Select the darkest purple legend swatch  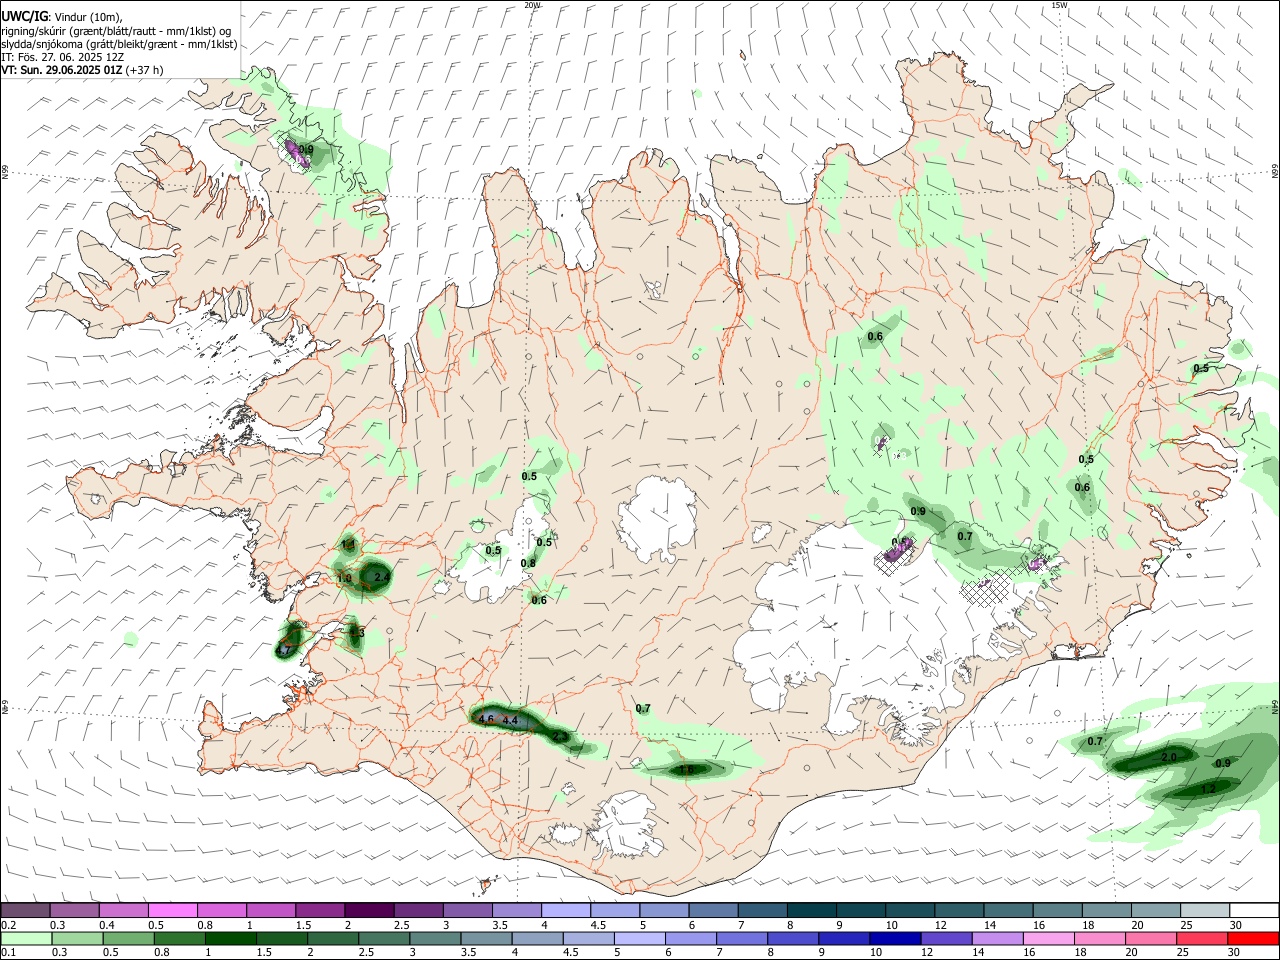tap(369, 911)
